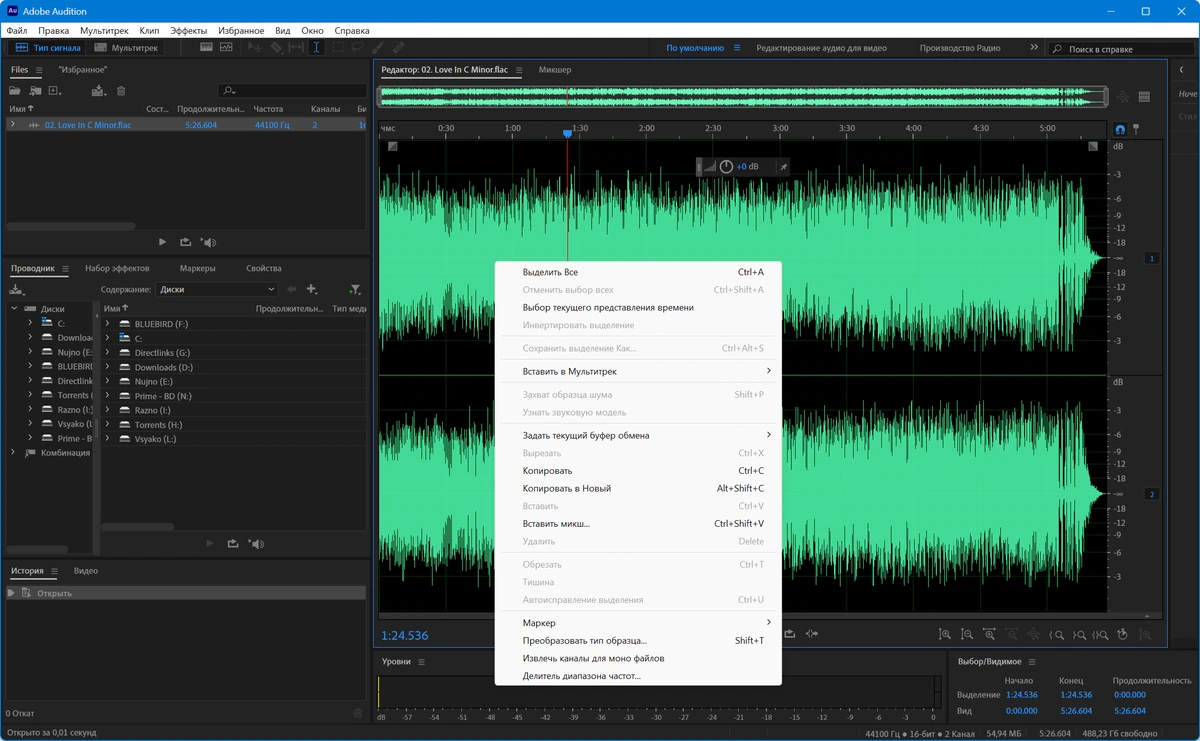Expand 02. Love In C Minor.flac row

tap(12, 125)
